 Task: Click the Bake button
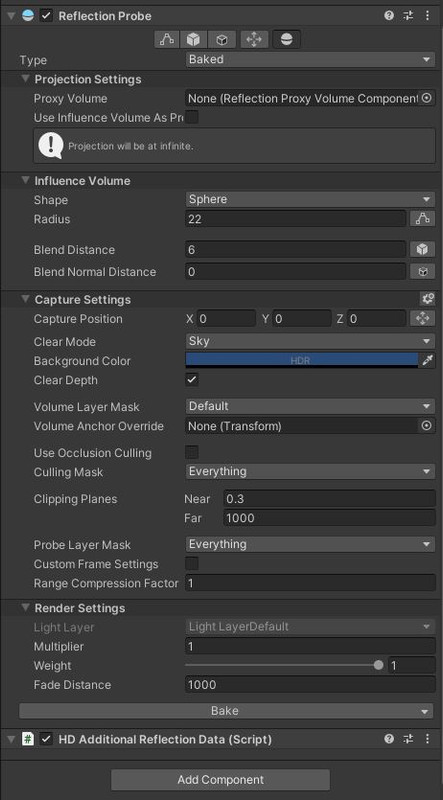pos(226,711)
